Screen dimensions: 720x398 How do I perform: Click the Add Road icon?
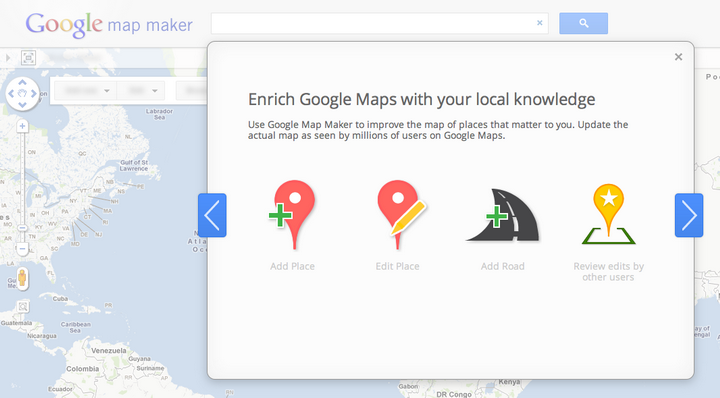click(x=503, y=214)
